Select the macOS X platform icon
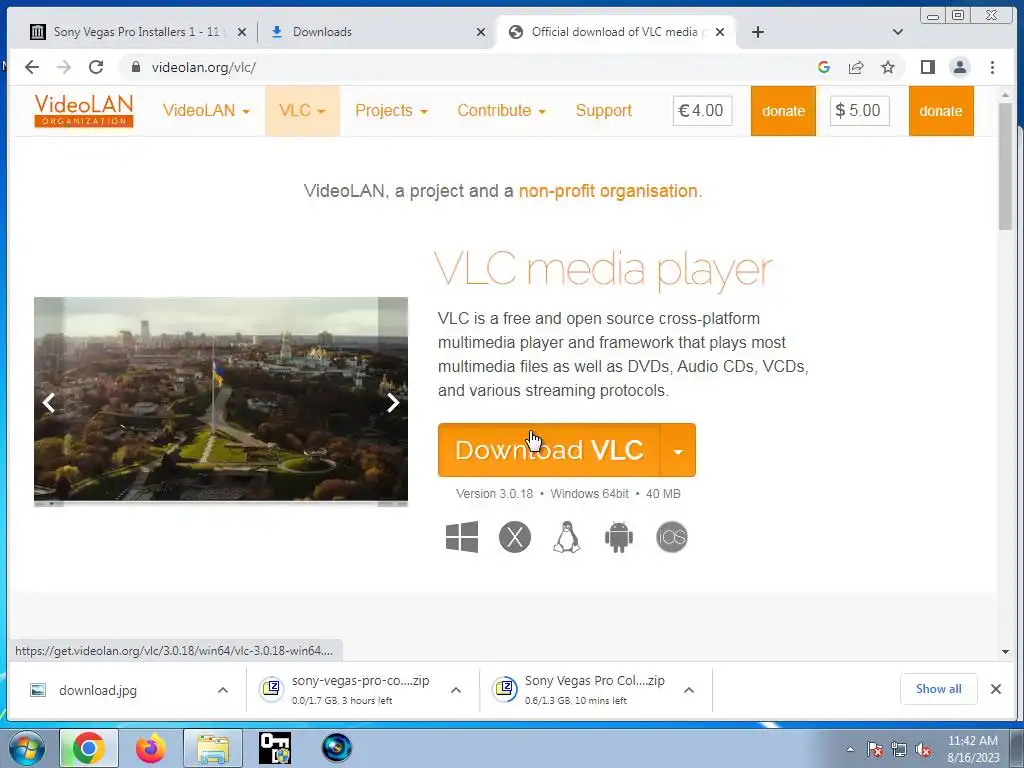 pos(515,537)
